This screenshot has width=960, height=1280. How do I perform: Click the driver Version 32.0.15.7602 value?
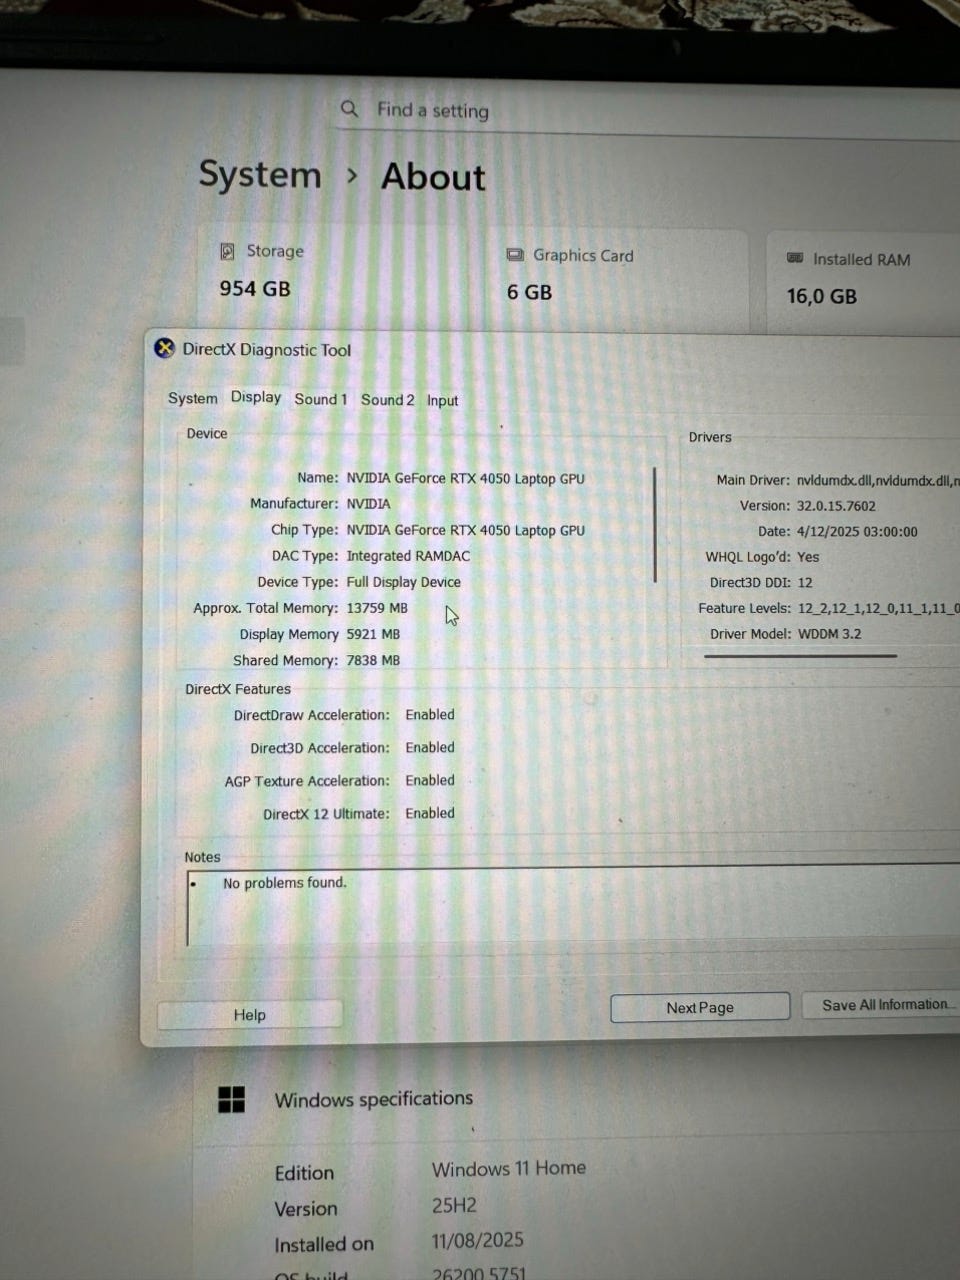[x=836, y=506]
